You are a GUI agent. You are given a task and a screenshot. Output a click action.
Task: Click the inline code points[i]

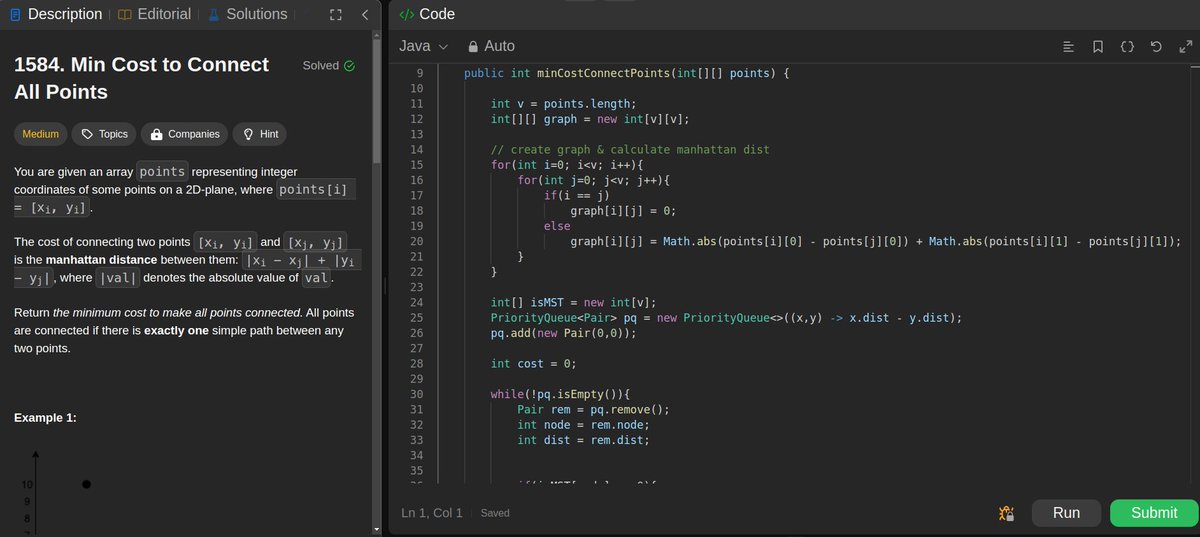(x=315, y=191)
